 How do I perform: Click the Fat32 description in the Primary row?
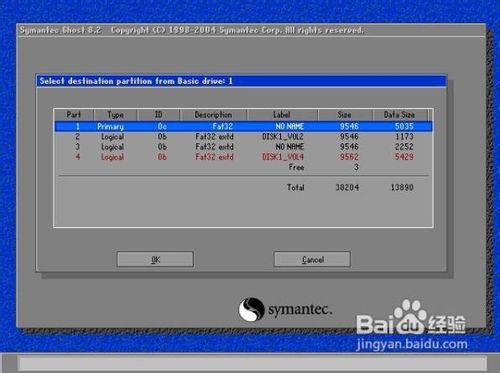click(x=223, y=126)
